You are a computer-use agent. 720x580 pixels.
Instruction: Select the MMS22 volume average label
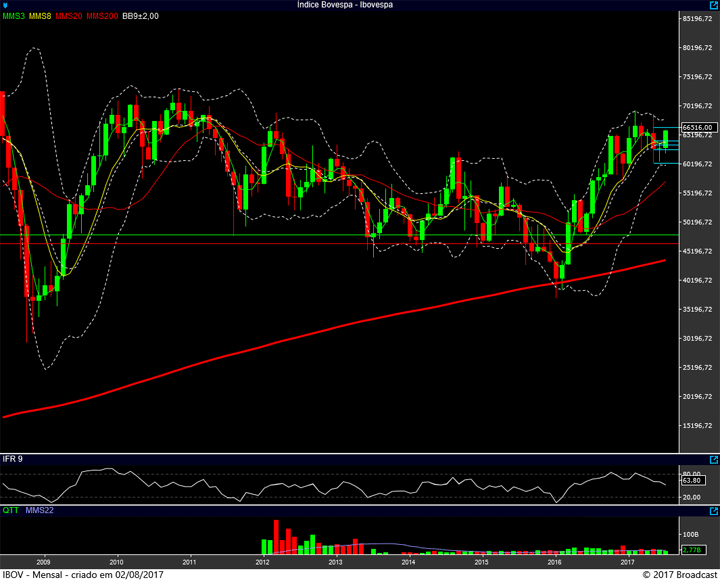point(38,509)
